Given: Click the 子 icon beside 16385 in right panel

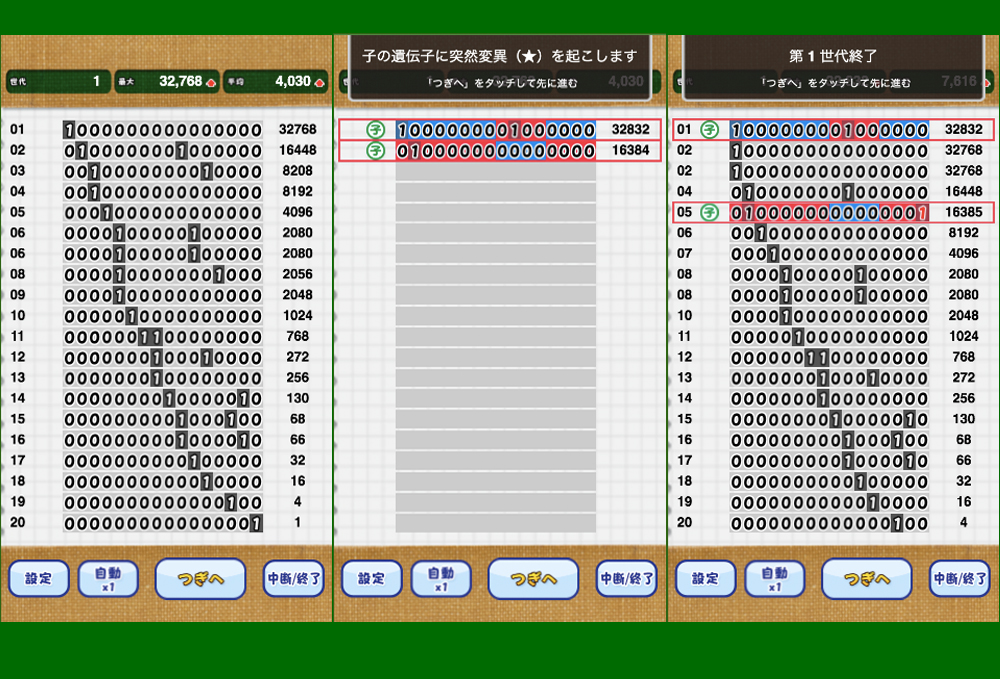Looking at the screenshot, I should 709,212.
